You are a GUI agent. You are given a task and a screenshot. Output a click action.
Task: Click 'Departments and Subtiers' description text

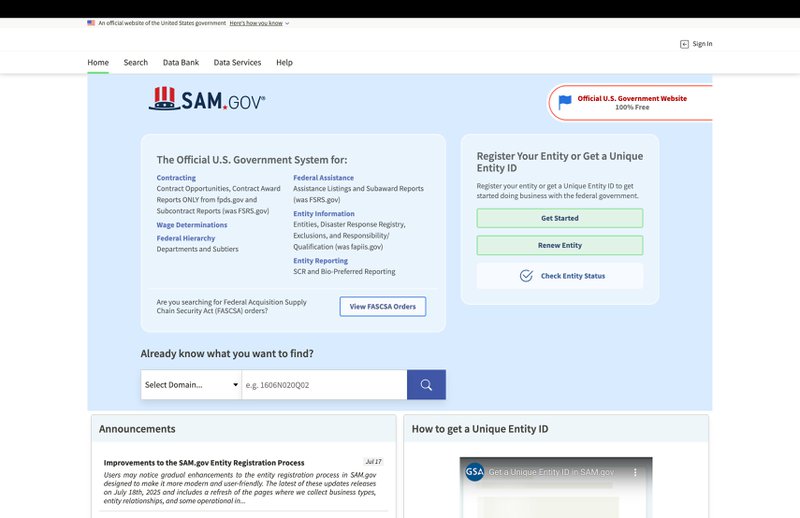[197, 249]
